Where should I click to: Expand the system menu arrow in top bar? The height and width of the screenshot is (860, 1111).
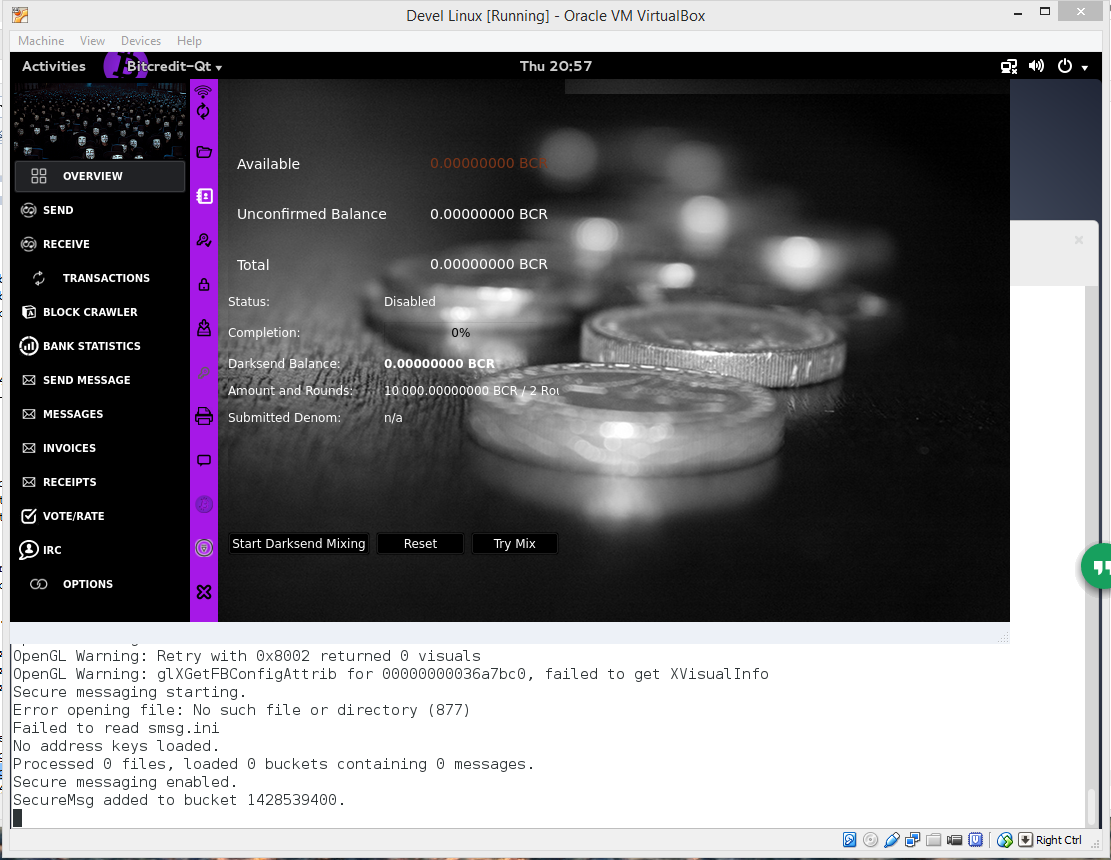click(x=1085, y=68)
